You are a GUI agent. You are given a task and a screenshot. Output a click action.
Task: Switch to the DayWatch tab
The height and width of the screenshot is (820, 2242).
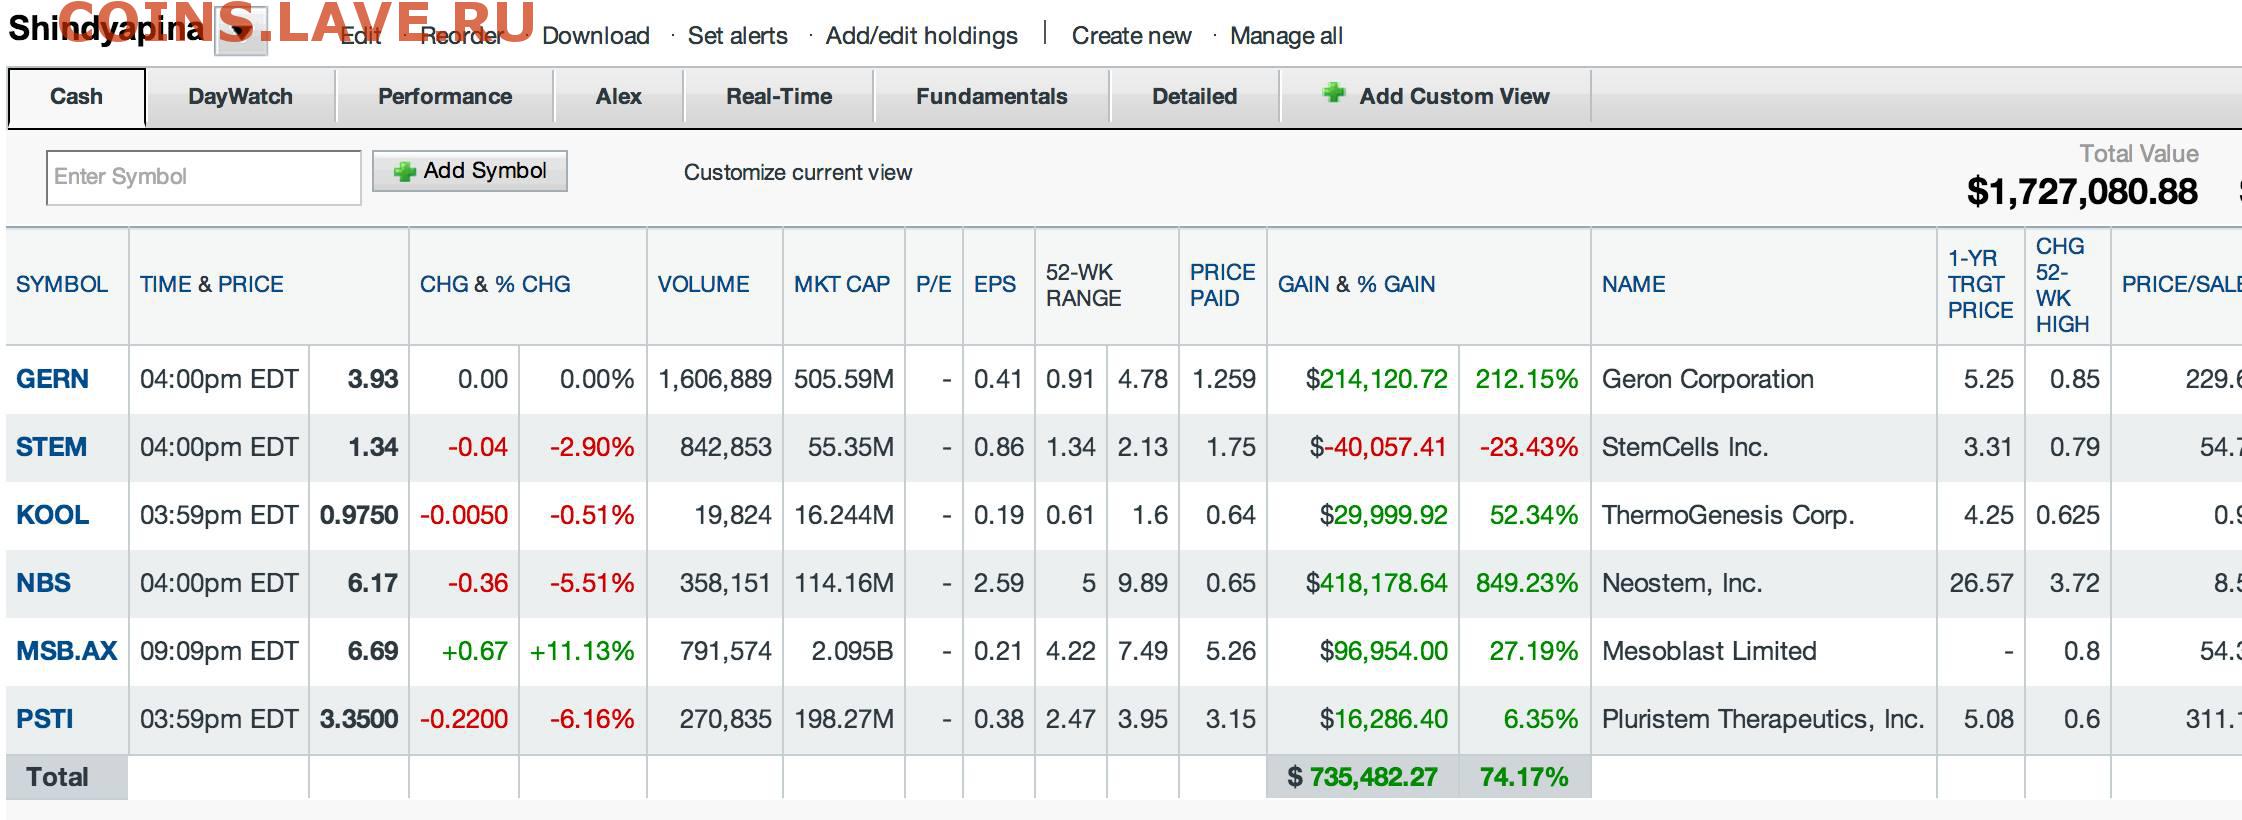(x=240, y=97)
